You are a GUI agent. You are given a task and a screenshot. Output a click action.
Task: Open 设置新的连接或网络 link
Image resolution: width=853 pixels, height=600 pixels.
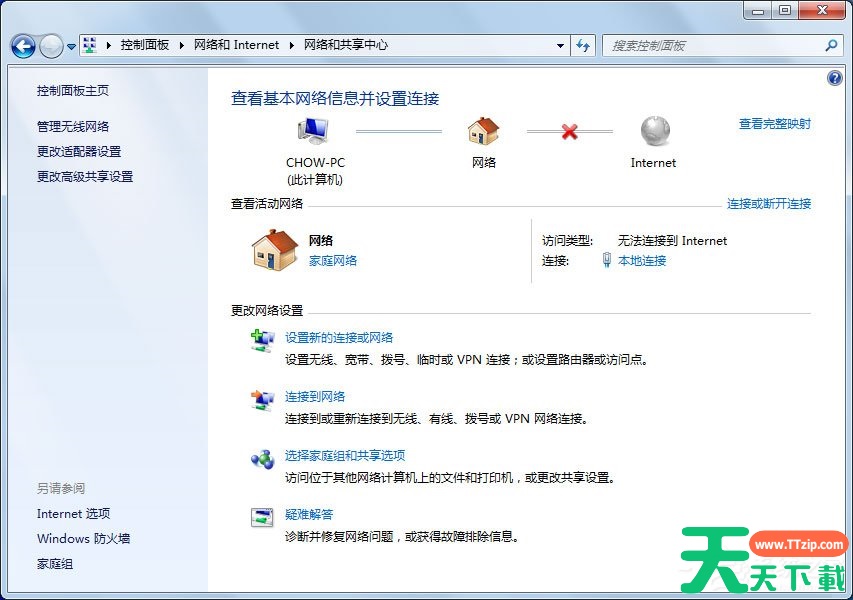[x=339, y=338]
